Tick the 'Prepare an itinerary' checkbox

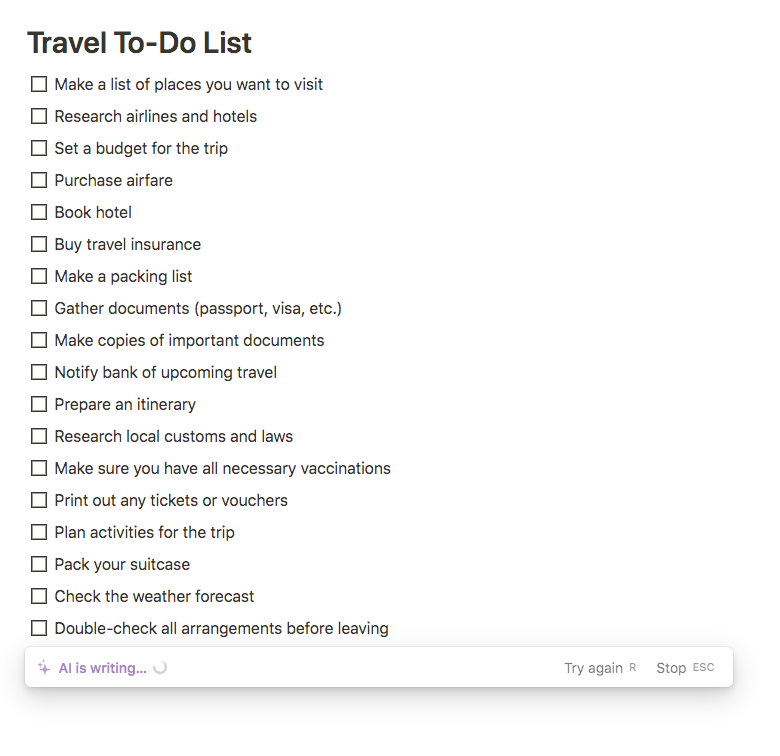click(39, 404)
